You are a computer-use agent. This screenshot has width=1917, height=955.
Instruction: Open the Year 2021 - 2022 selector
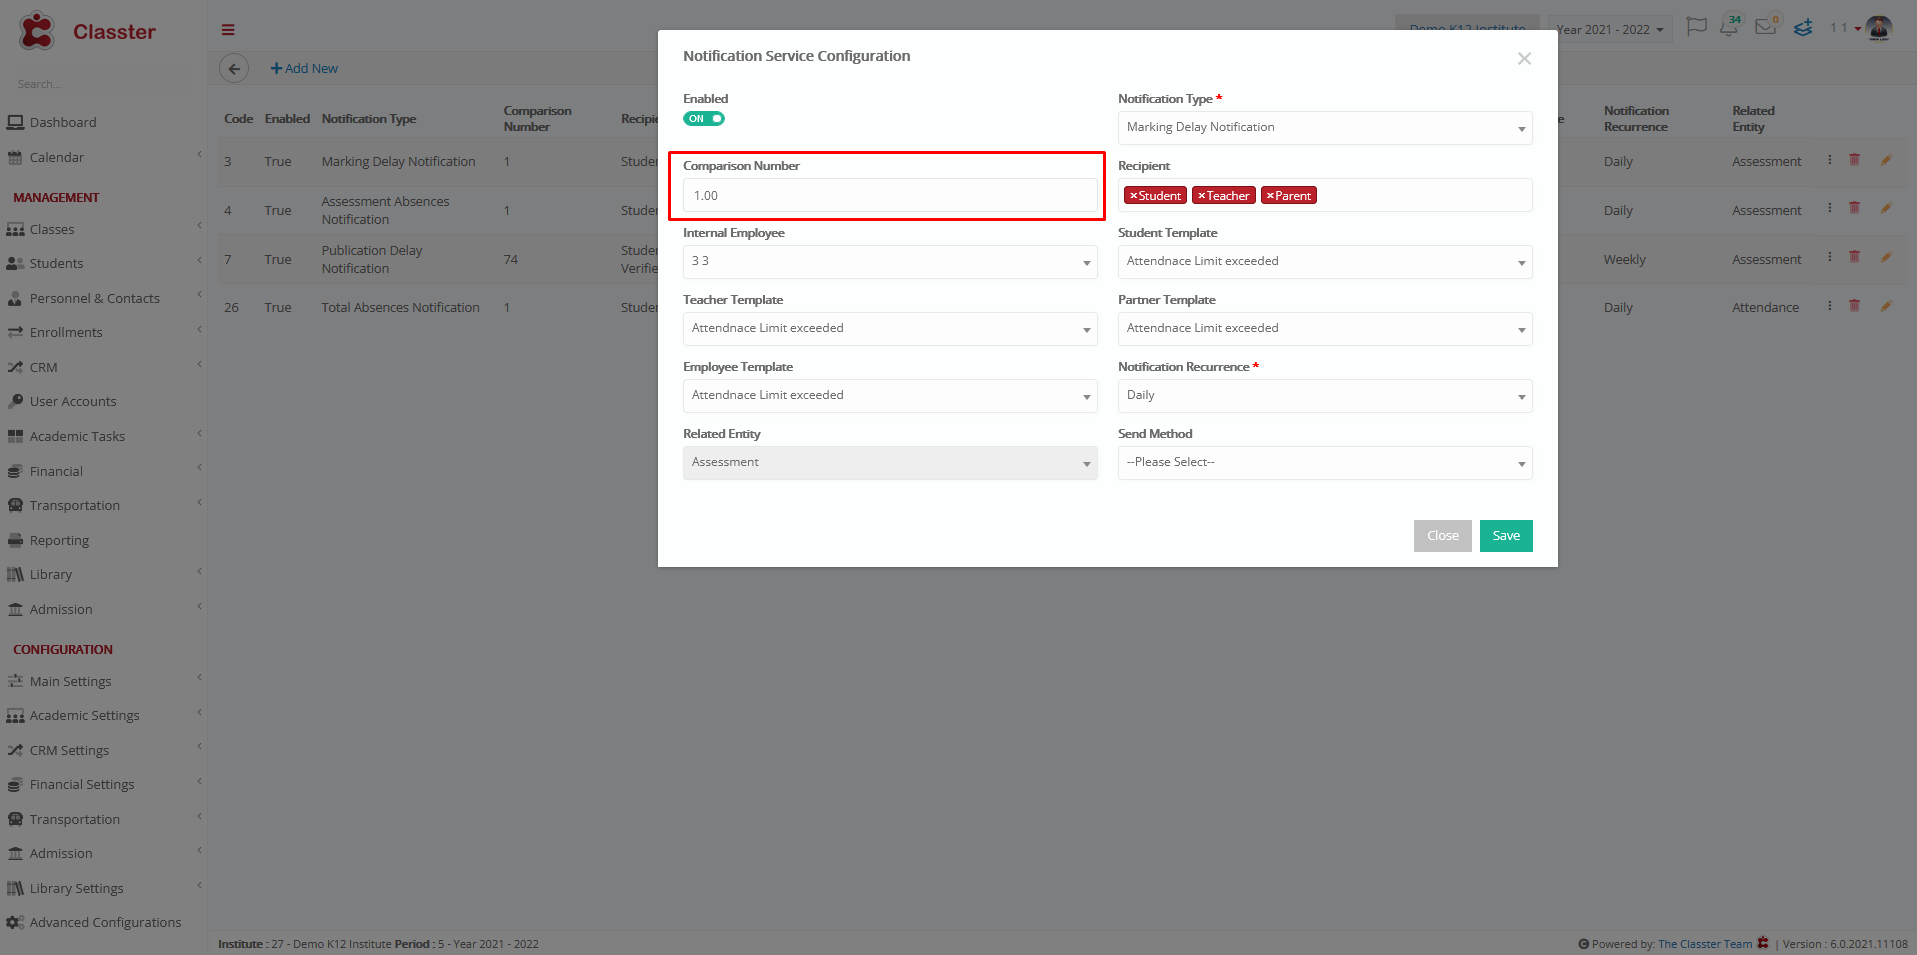[x=1609, y=30]
